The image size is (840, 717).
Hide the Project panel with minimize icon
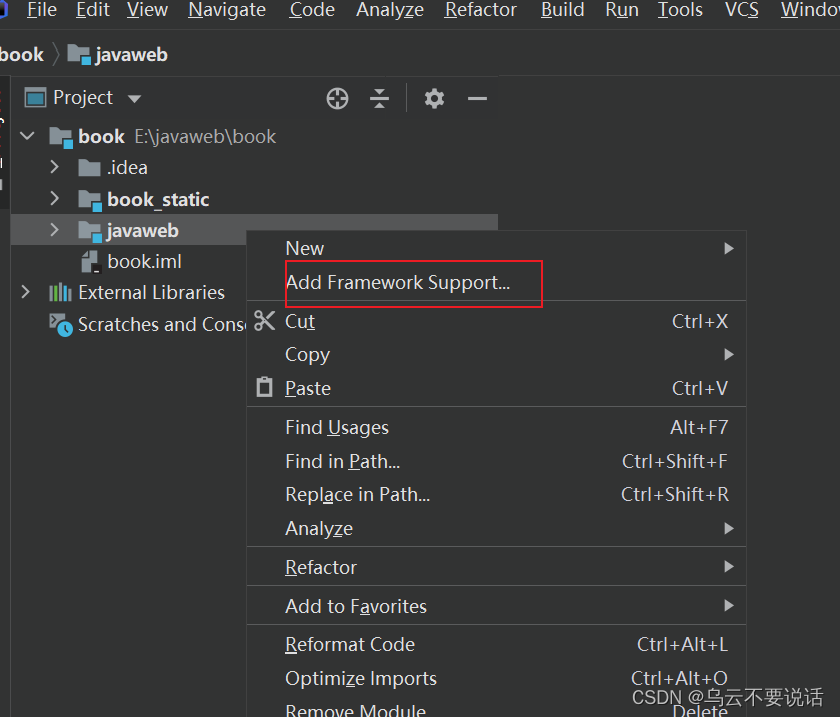coord(477,98)
